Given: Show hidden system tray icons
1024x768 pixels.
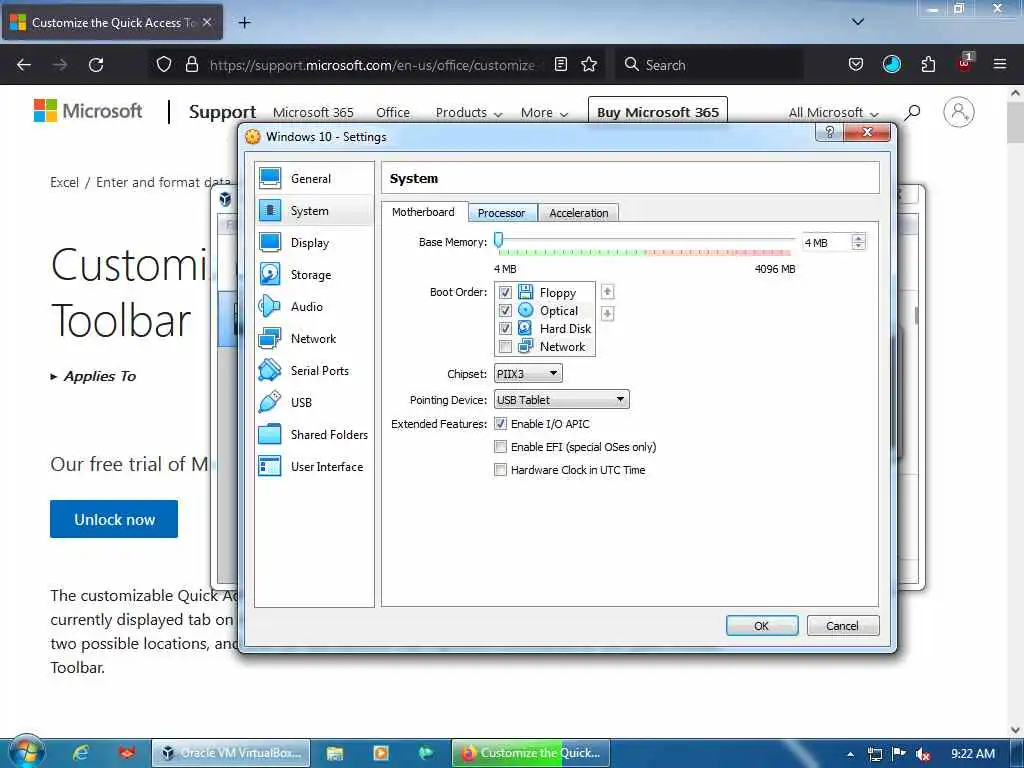Looking at the screenshot, I should (x=850, y=754).
